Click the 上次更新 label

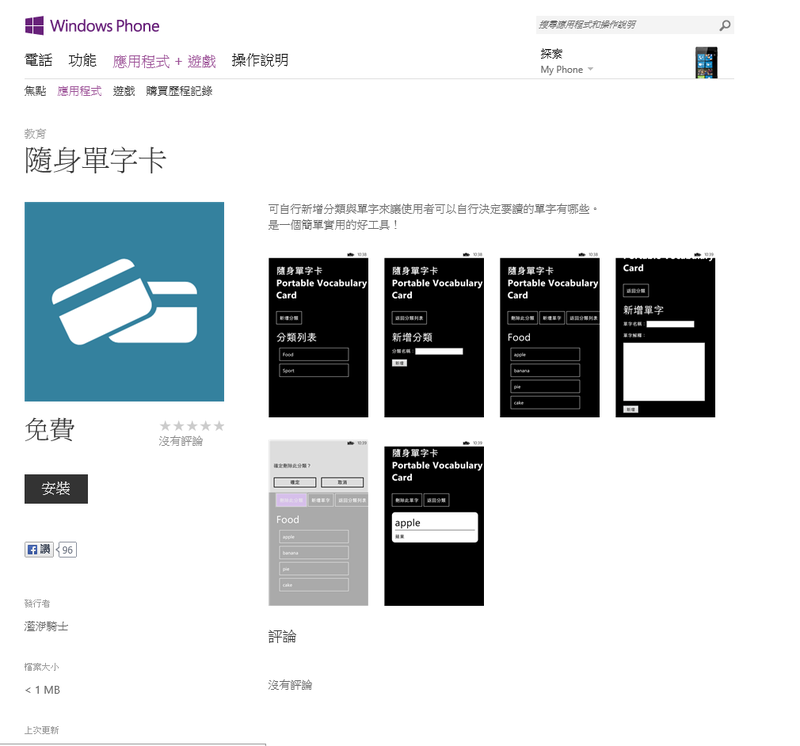pyautogui.click(x=42, y=730)
